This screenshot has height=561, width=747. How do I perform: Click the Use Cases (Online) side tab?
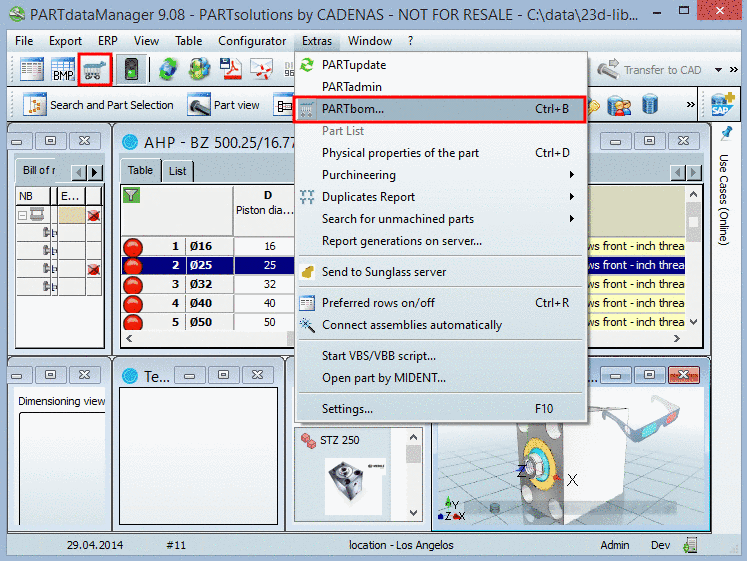pyautogui.click(x=724, y=200)
